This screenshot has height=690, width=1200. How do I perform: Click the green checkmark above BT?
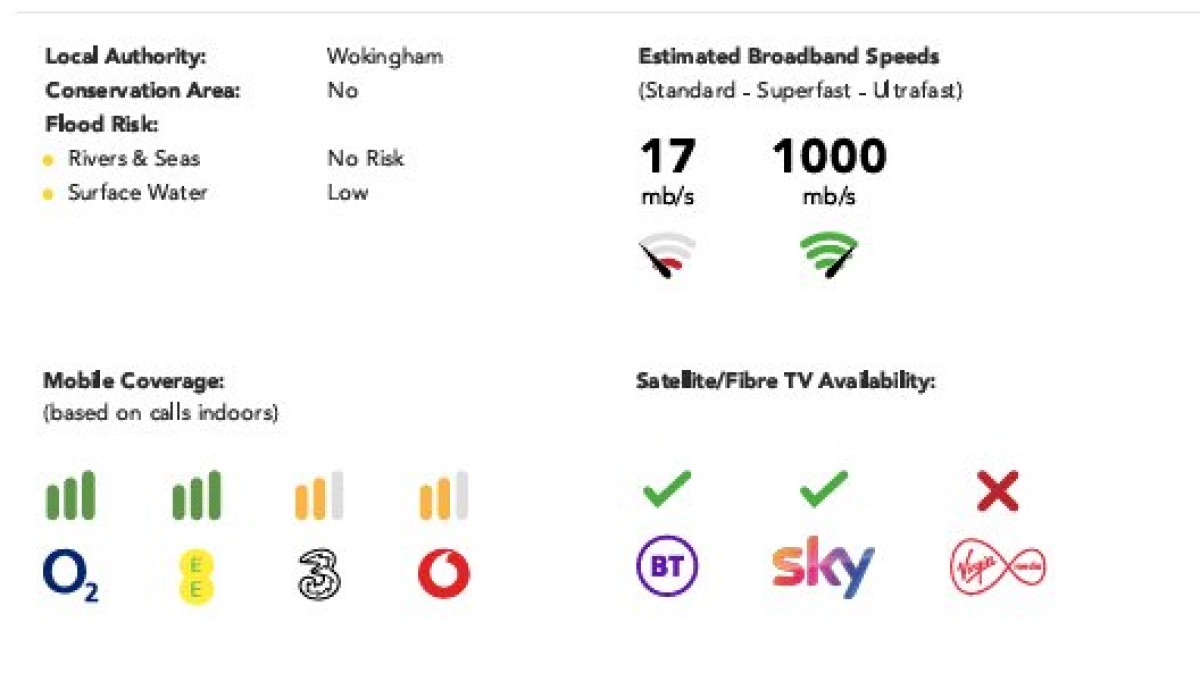click(667, 489)
